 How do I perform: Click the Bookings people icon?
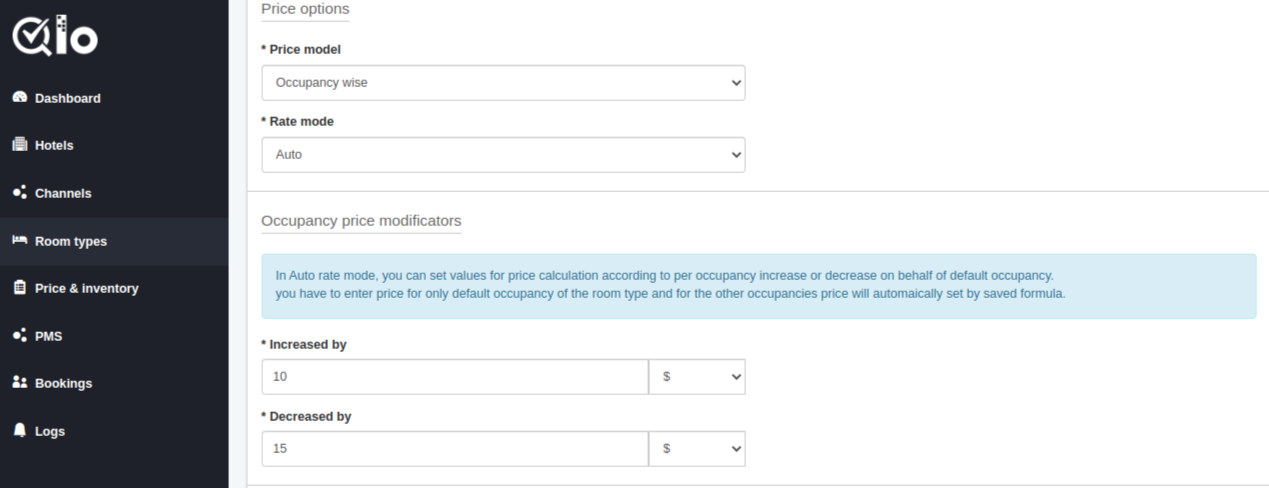tap(19, 383)
